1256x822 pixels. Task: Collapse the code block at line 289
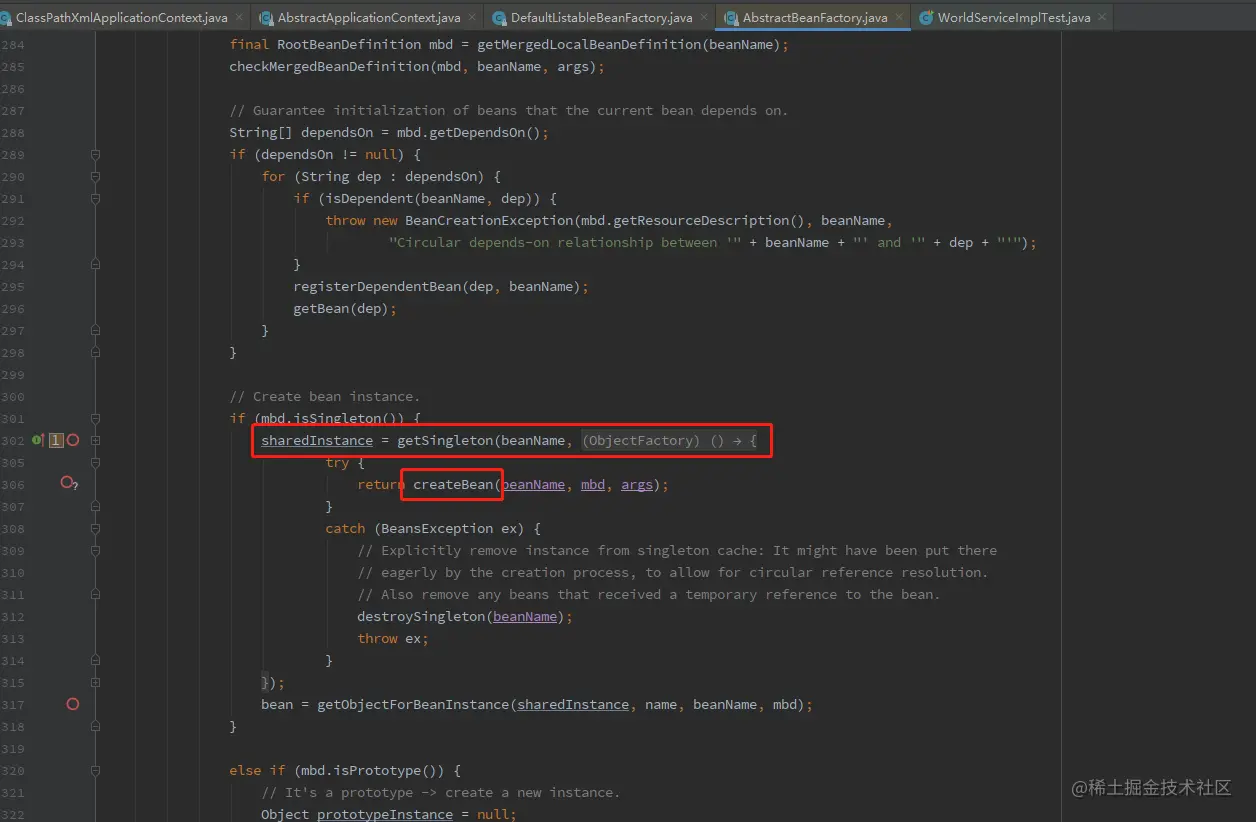[x=95, y=154]
